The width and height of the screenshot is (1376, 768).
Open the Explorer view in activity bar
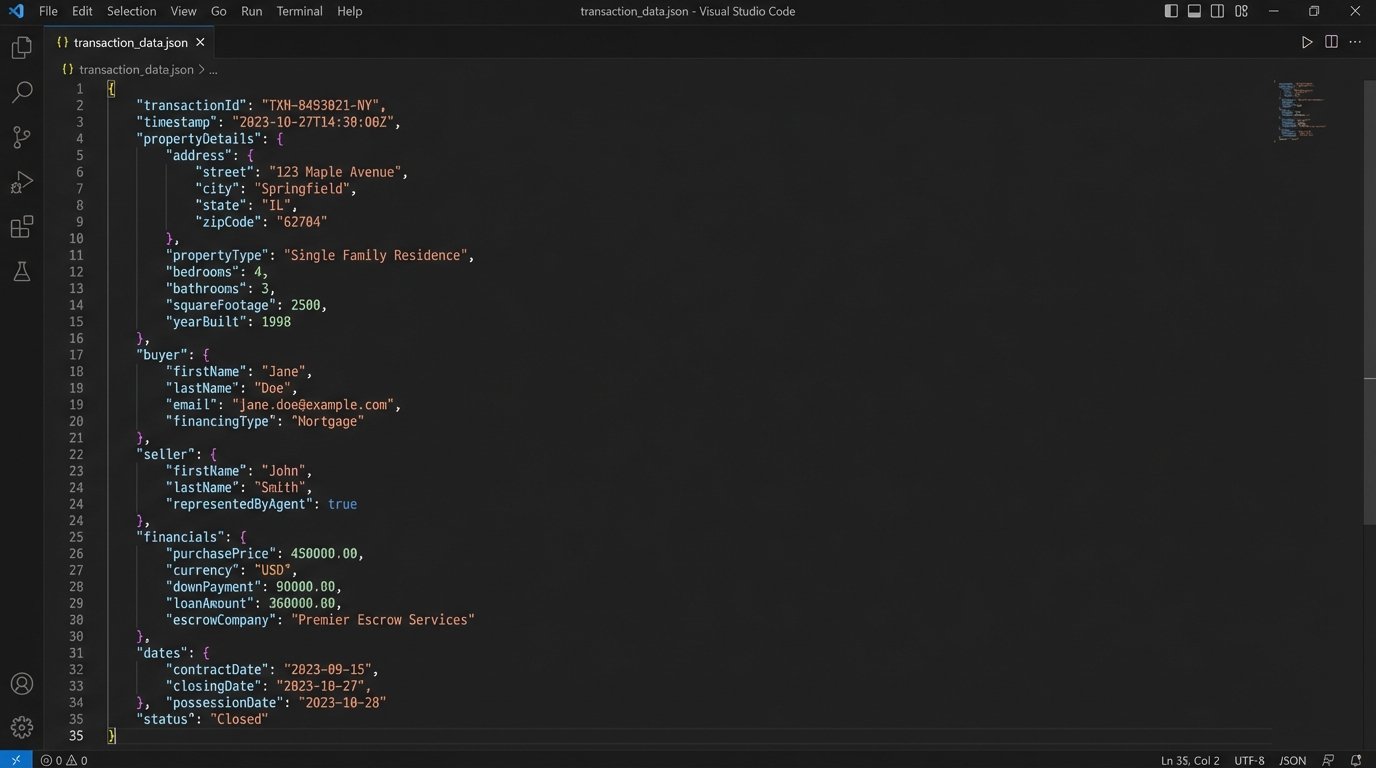(x=21, y=48)
